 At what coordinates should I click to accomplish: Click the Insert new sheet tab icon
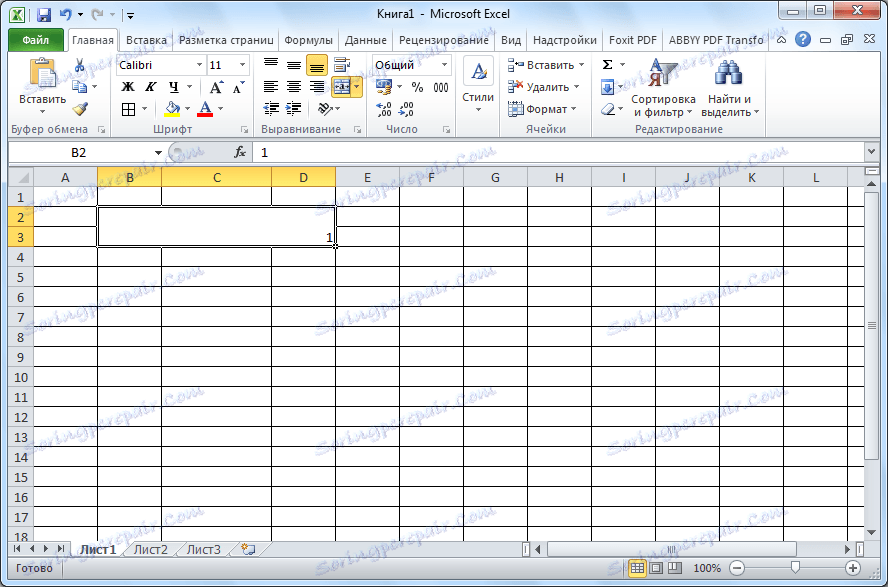tap(248, 549)
